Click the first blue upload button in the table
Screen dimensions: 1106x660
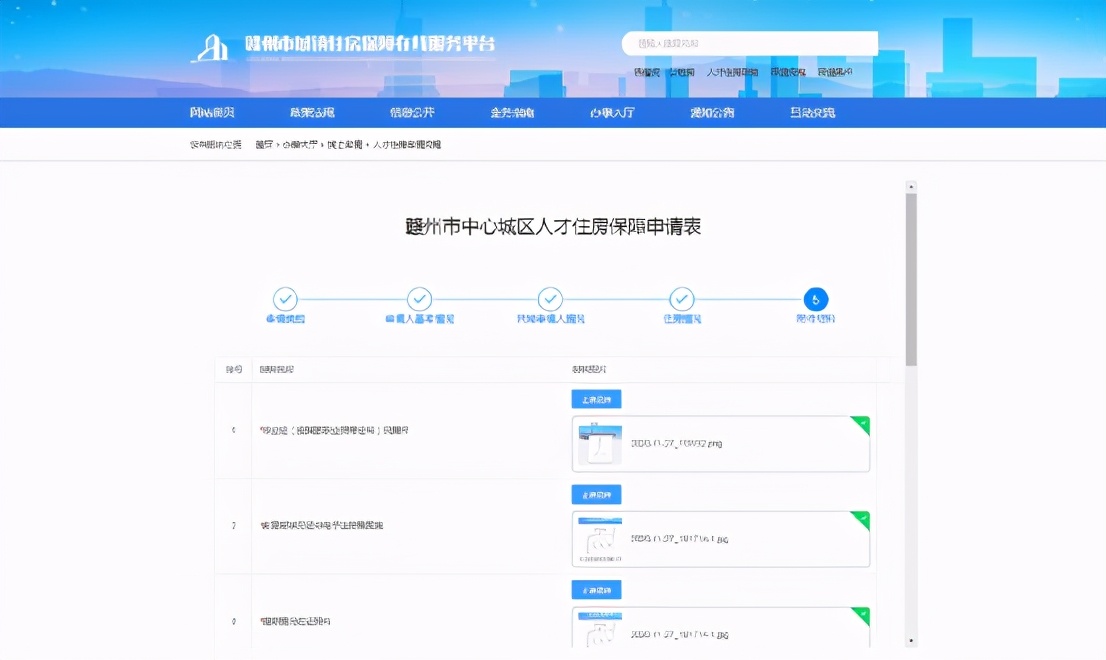[x=598, y=398]
